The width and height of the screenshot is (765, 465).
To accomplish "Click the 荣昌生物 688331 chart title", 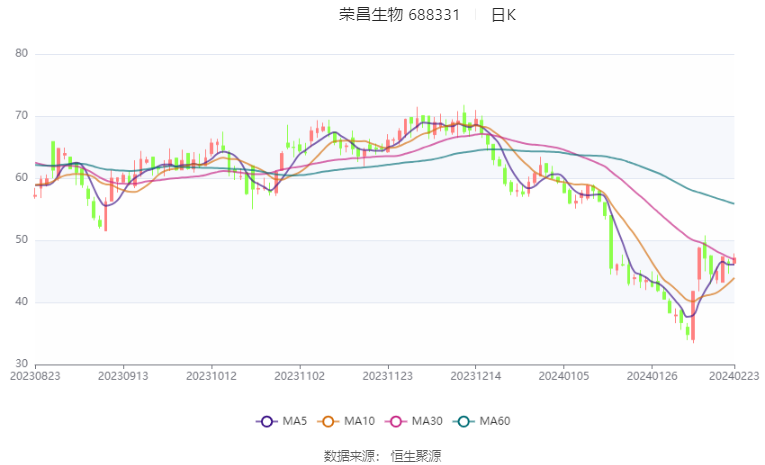I will coord(399,15).
